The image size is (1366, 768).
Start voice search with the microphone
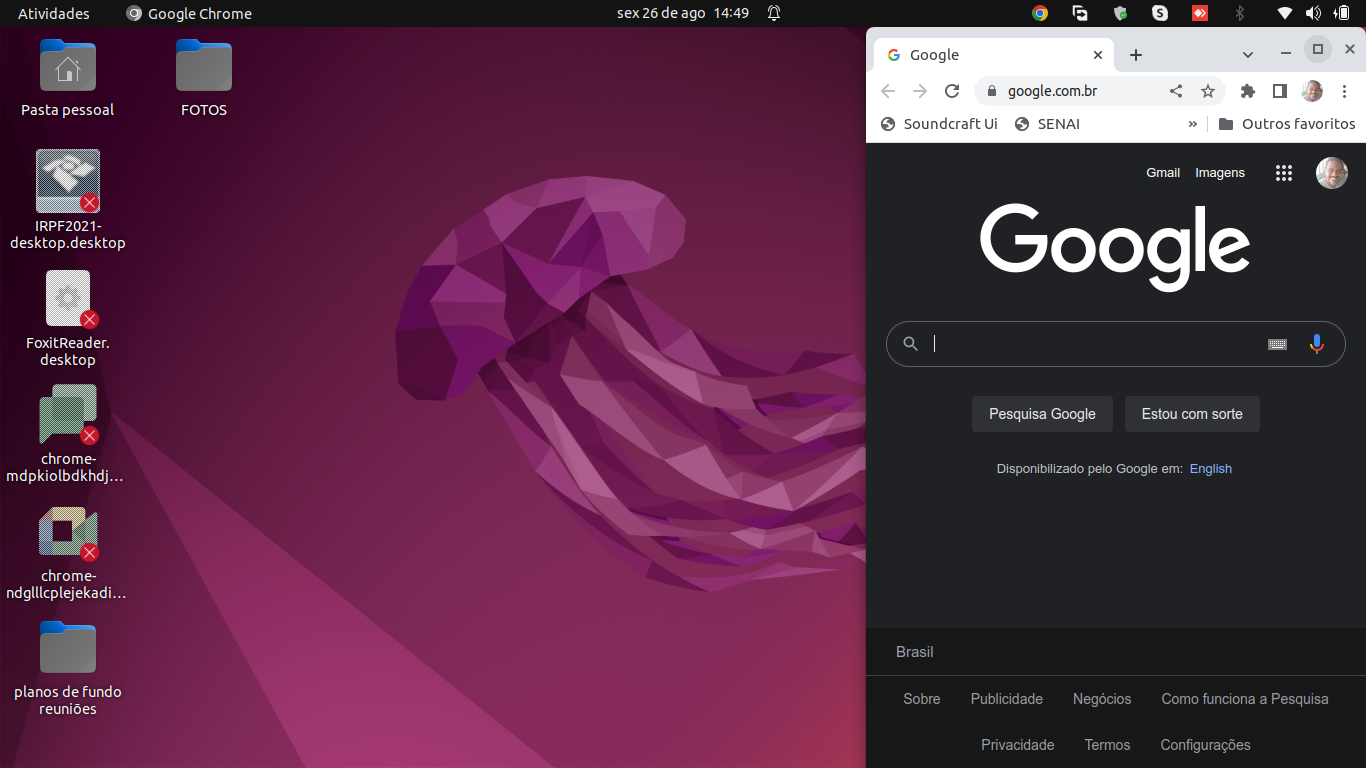[1316, 344]
